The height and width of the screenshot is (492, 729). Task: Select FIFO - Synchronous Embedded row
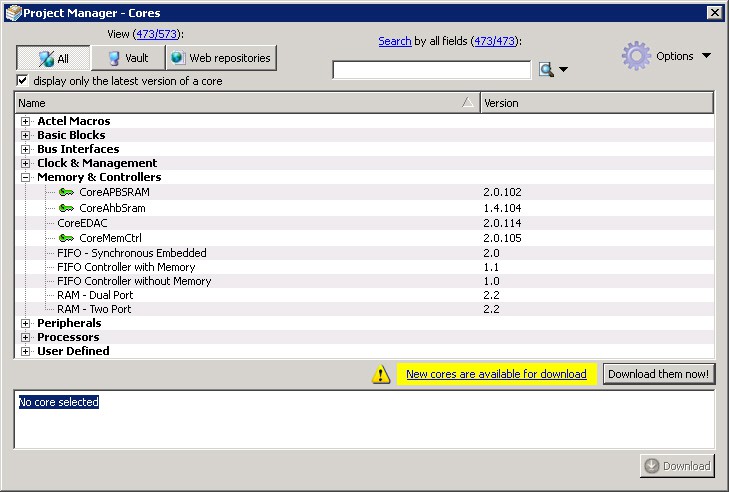pos(365,253)
